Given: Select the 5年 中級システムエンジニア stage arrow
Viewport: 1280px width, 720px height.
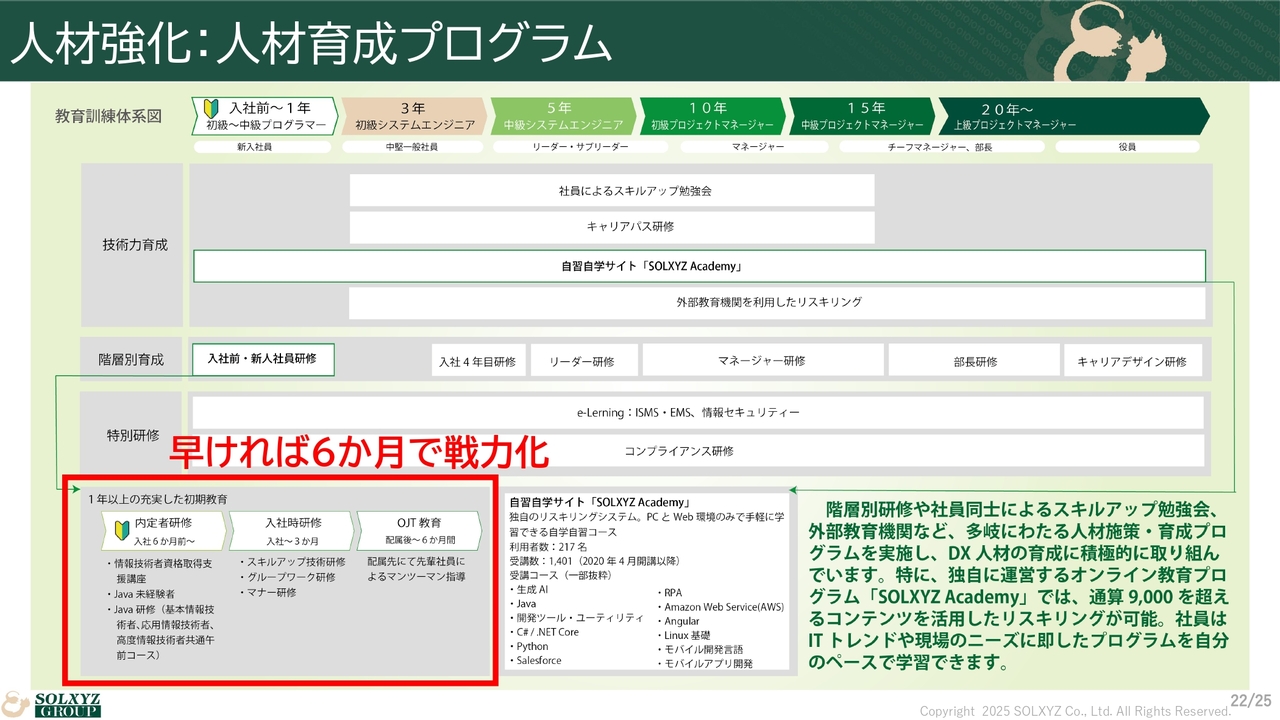Looking at the screenshot, I should (x=562, y=116).
